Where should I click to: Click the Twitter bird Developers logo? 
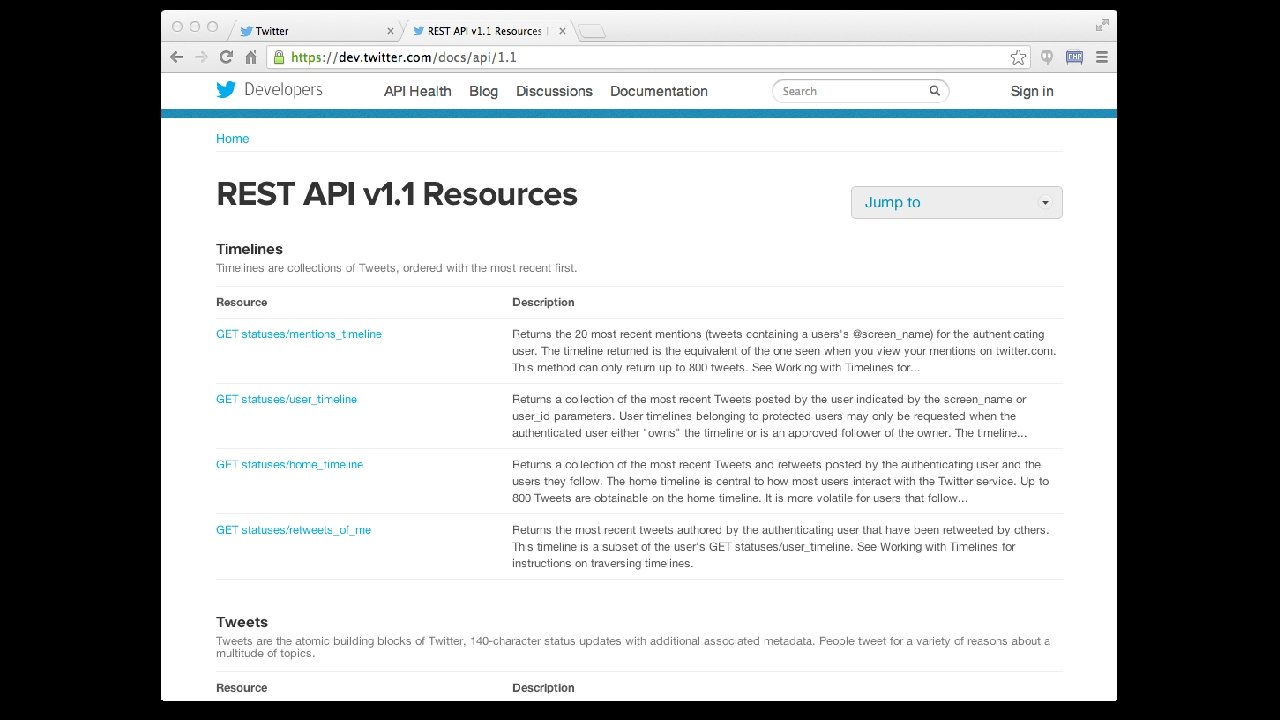coord(269,90)
